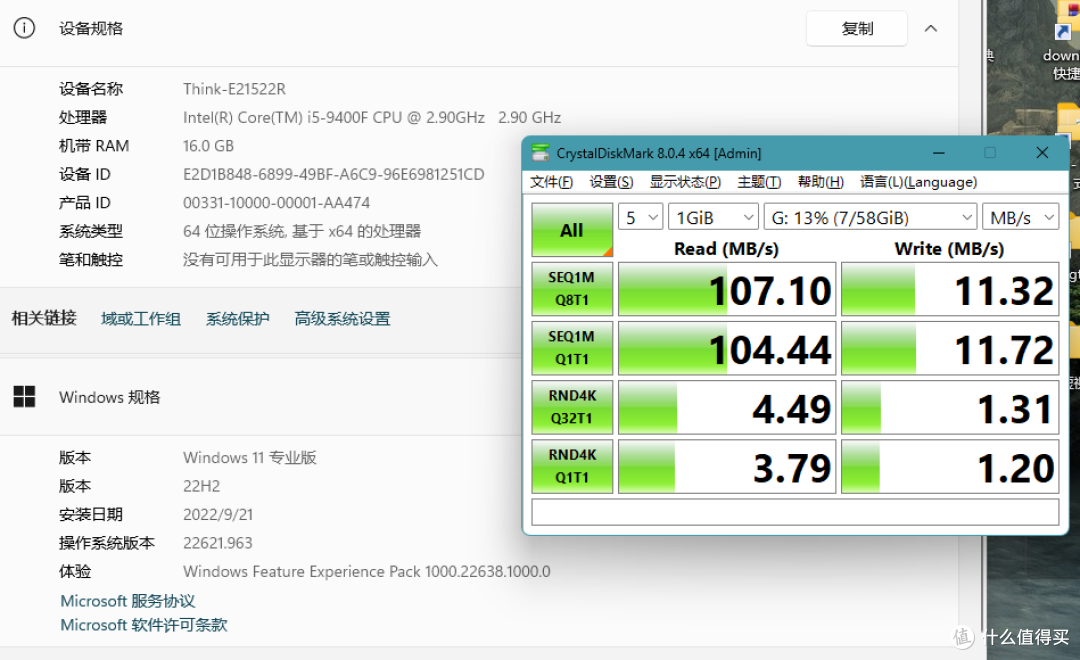
Task: Click the 104.44 read result bar
Action: click(727, 348)
